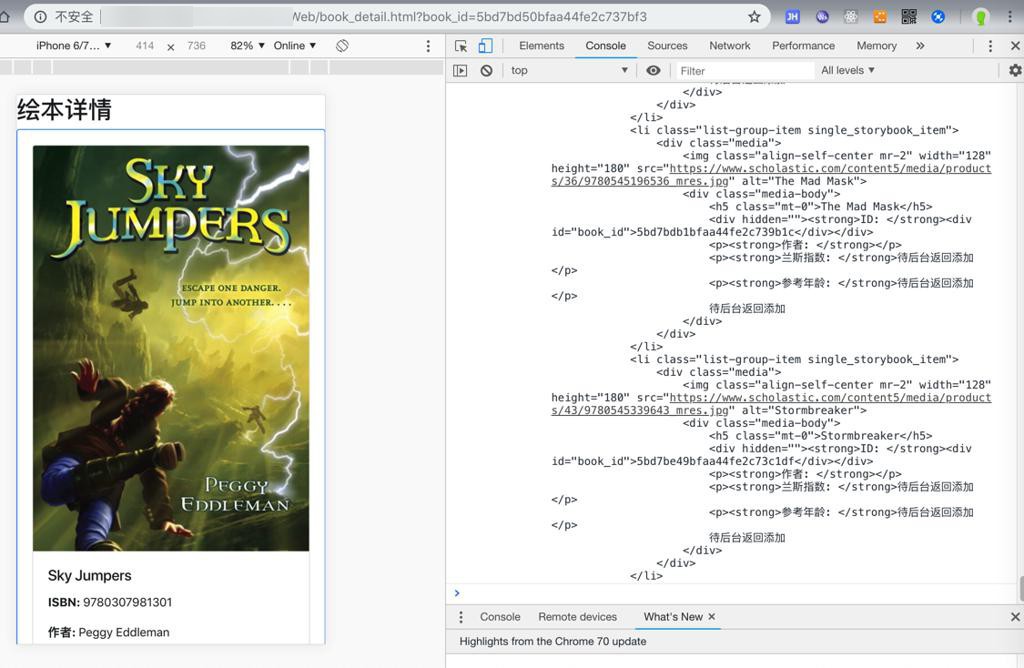Image resolution: width=1024 pixels, height=668 pixels.
Task: View site information for the insecure page
Action: (x=40, y=17)
